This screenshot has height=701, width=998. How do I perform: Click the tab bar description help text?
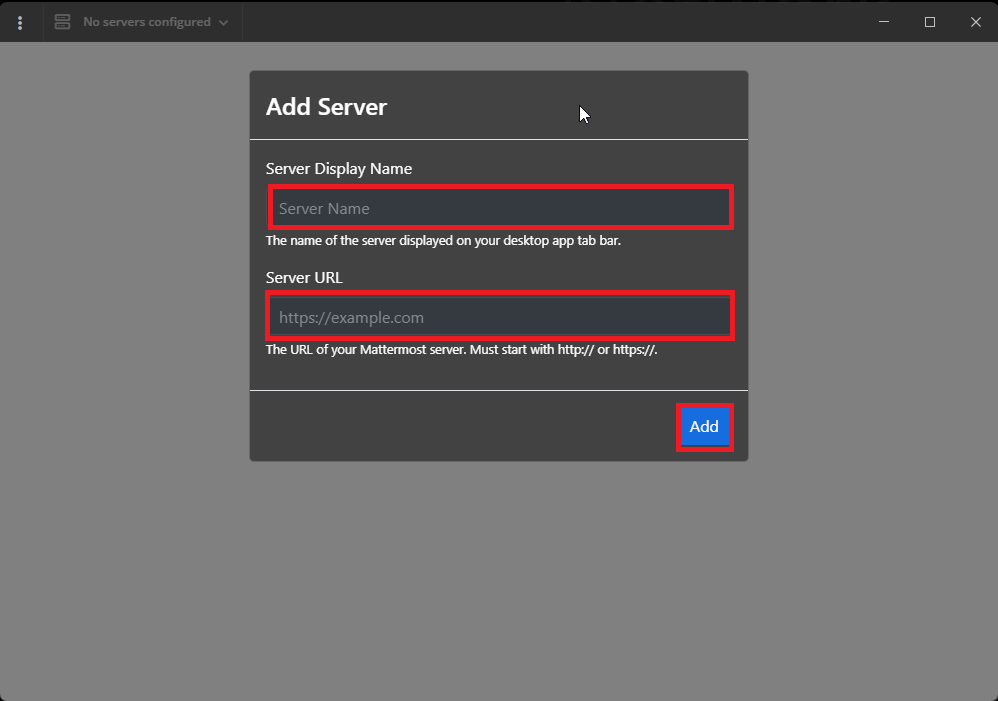[x=443, y=241]
